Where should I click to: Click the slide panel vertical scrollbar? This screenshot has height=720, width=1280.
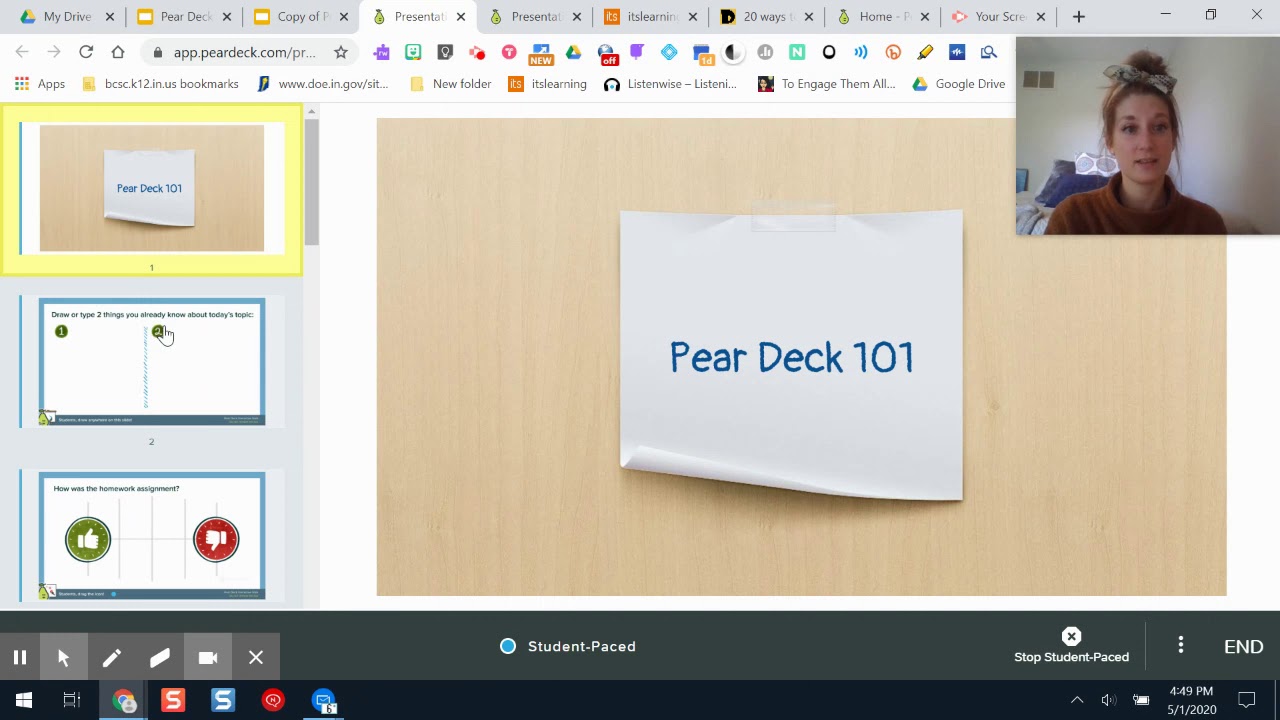311,182
